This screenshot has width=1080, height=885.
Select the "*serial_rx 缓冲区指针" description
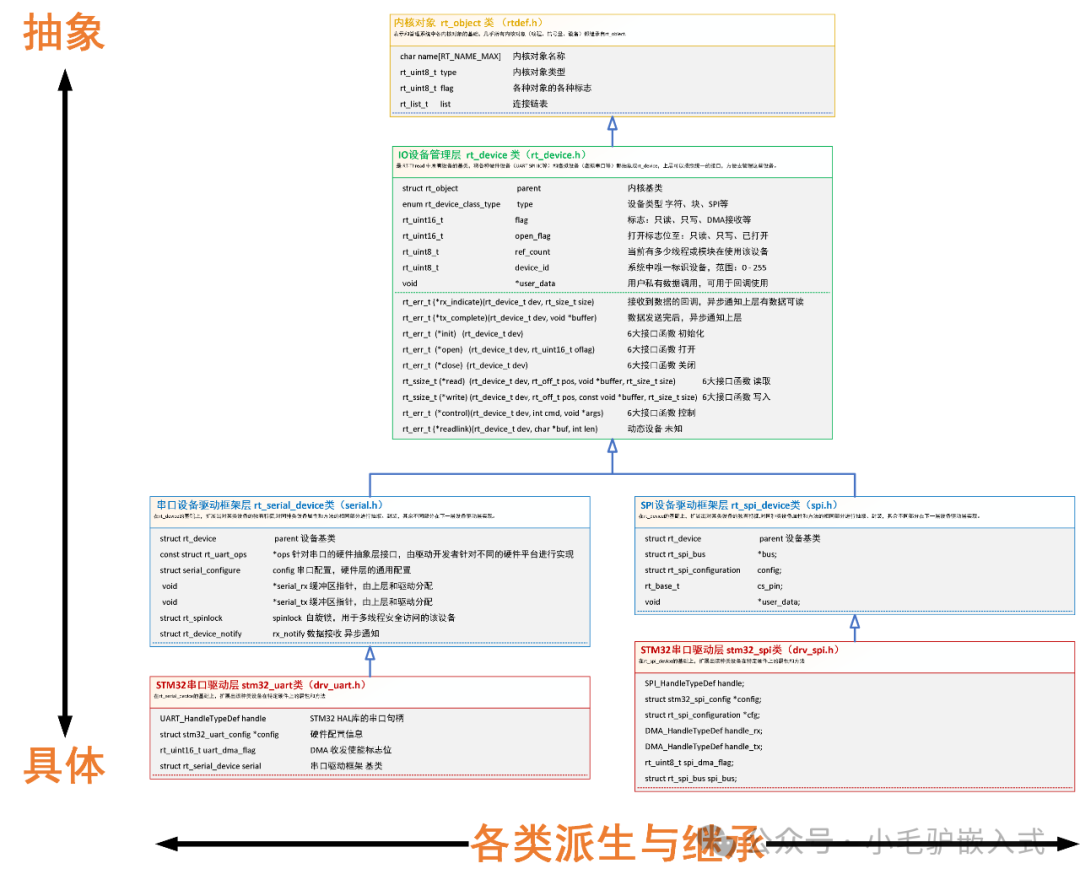(x=352, y=586)
